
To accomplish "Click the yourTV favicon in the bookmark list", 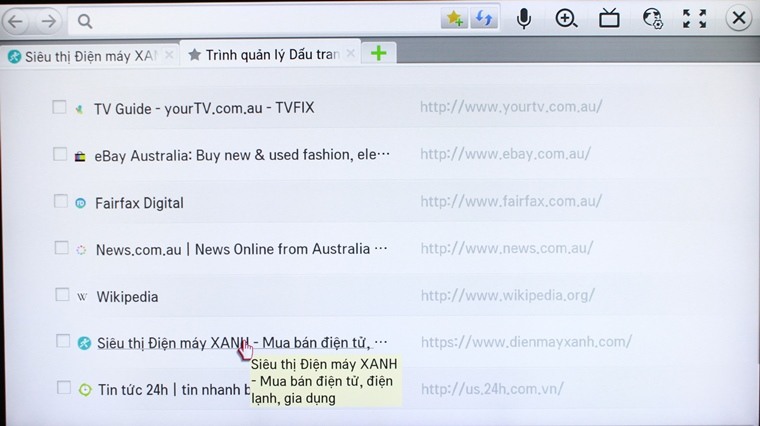I will coord(79,110).
